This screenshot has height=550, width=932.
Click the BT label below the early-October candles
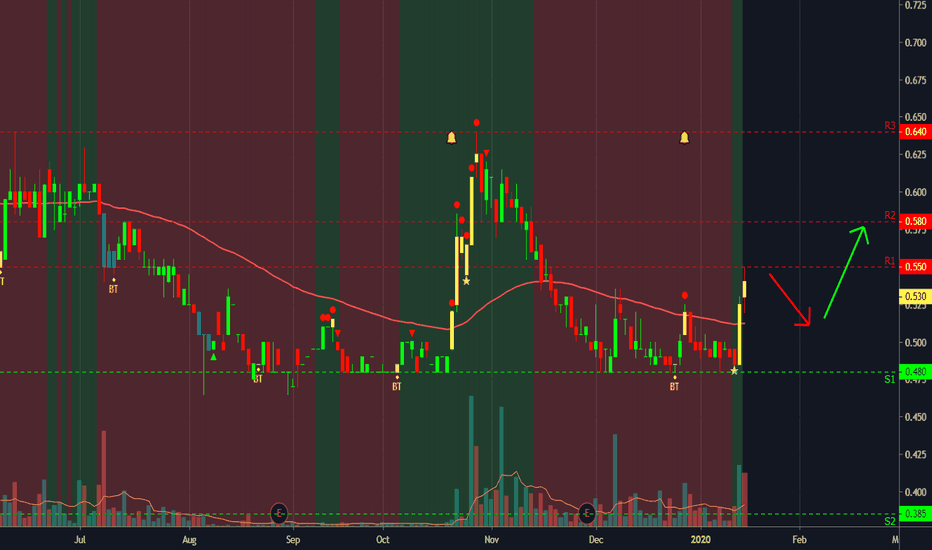pos(396,387)
